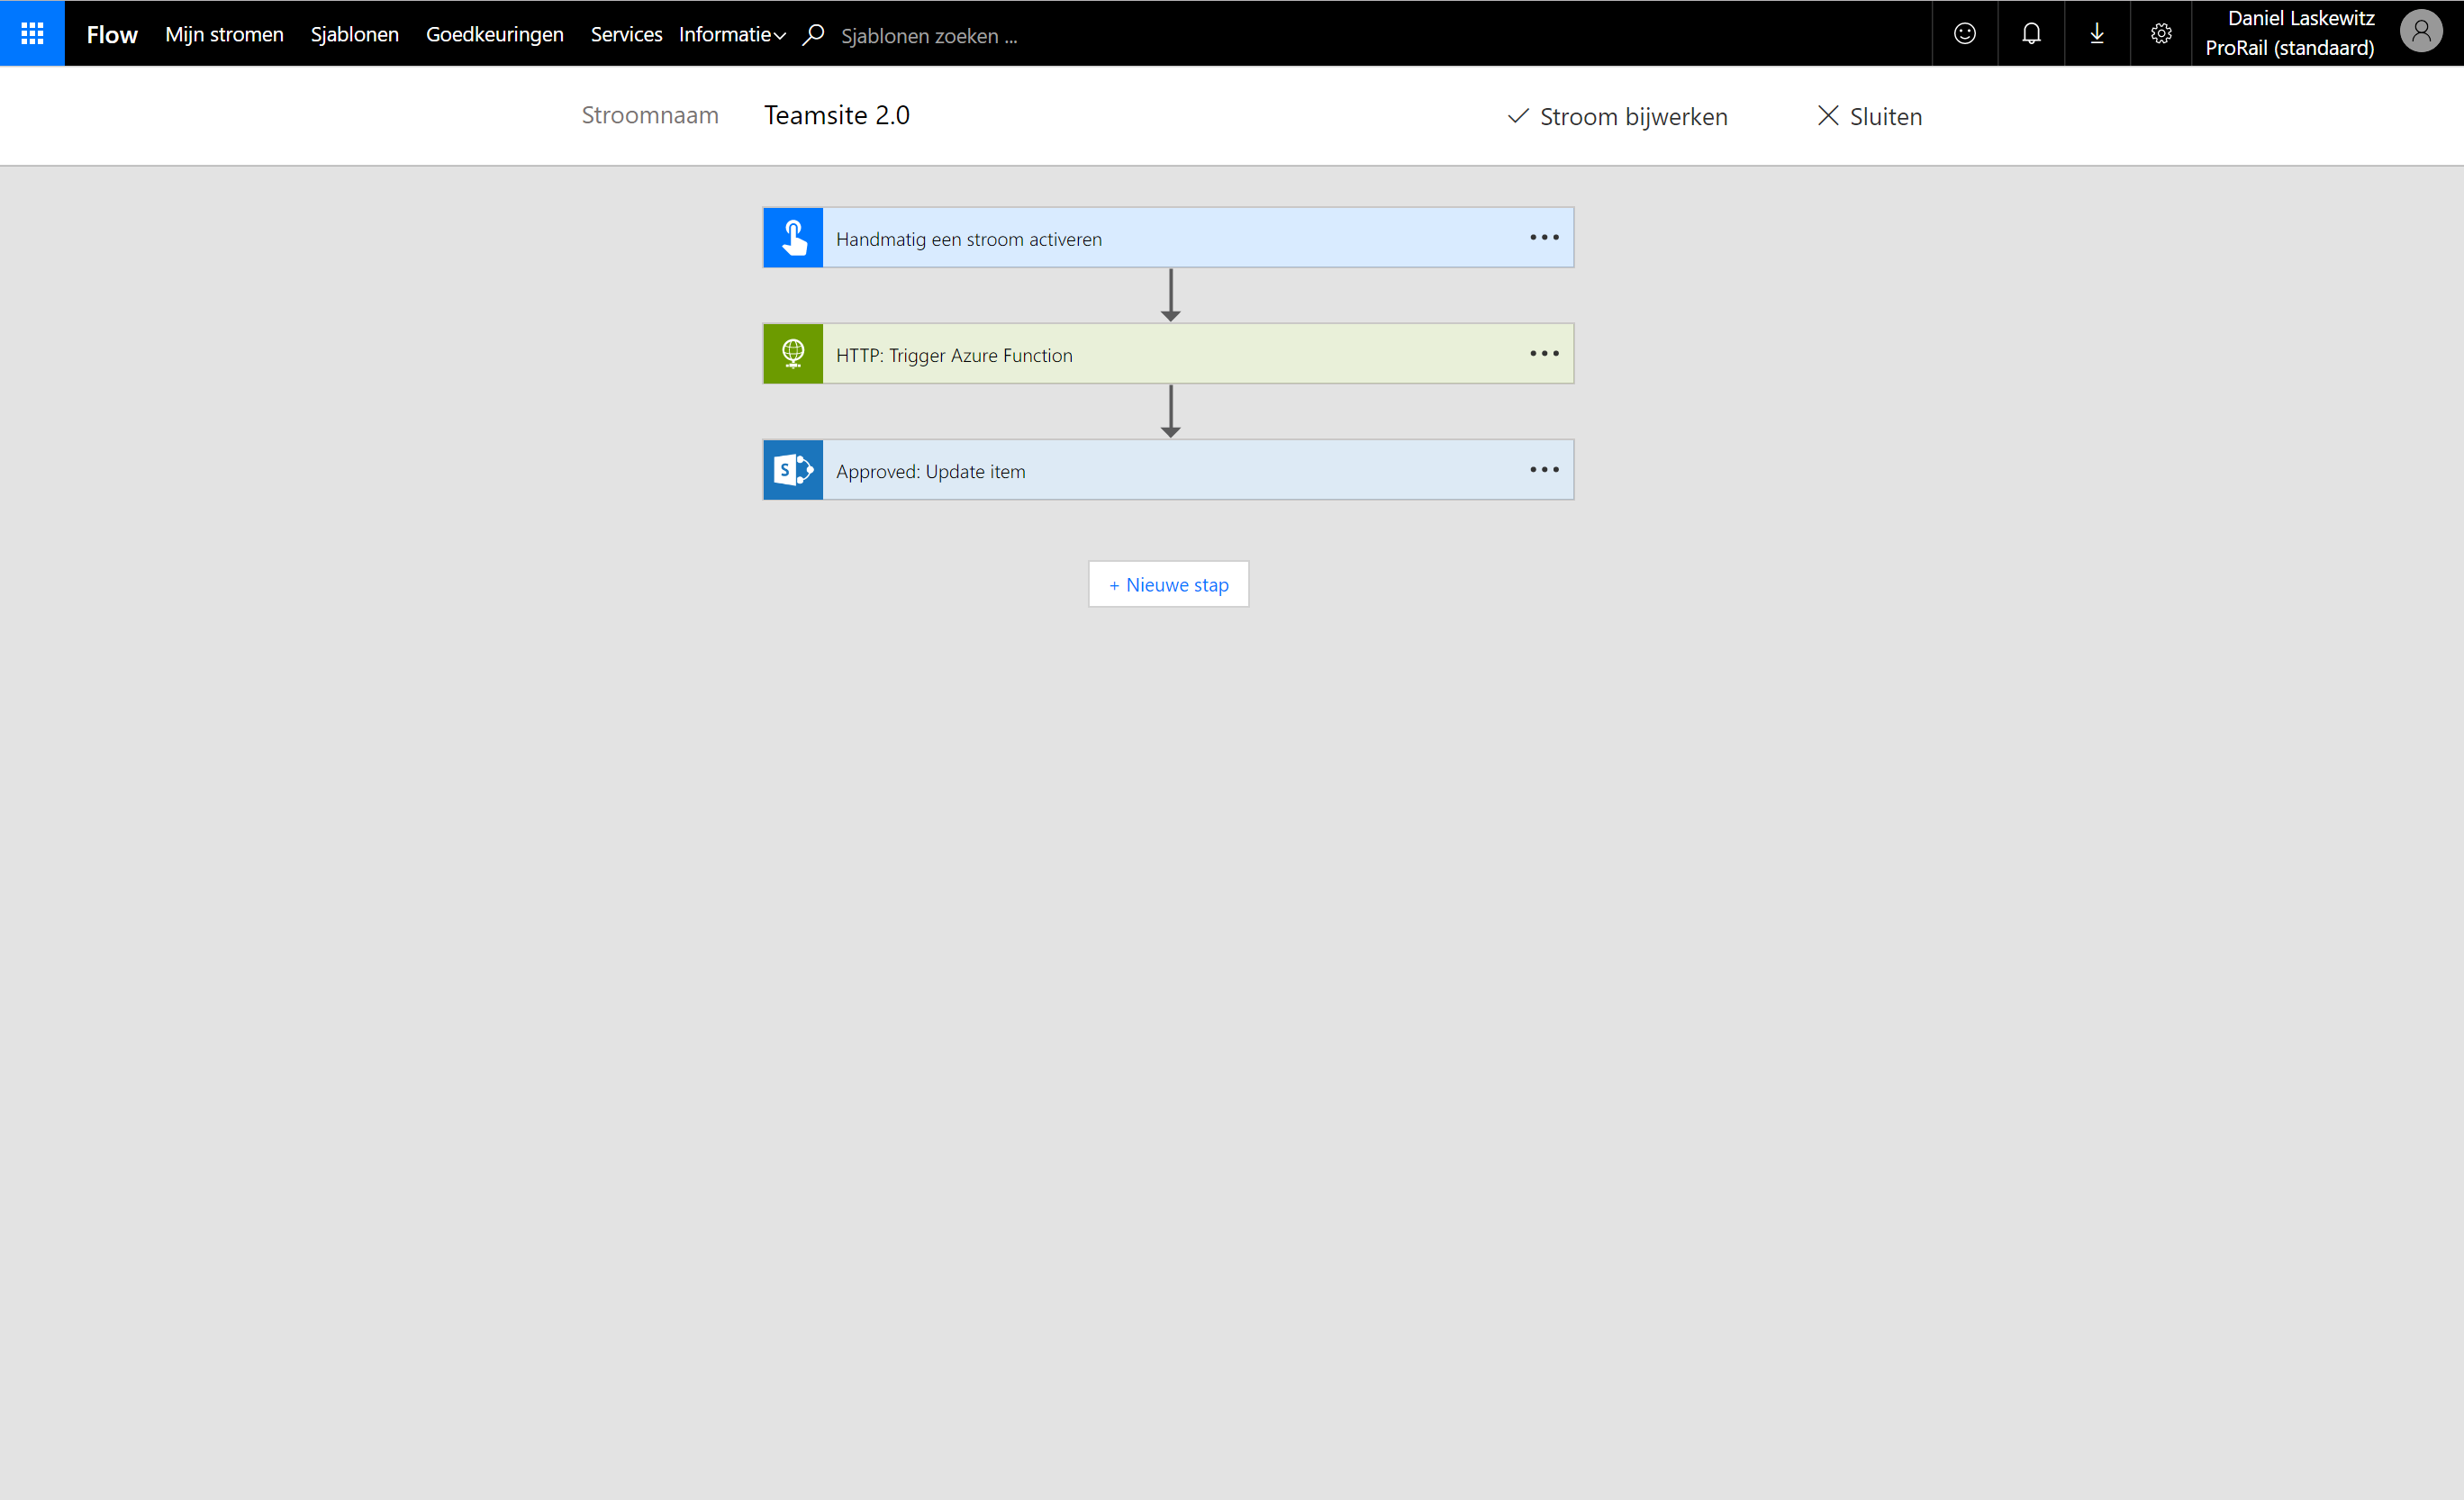Click the Teamsite 2.0 flow name field
2464x1500 pixels.
(837, 115)
